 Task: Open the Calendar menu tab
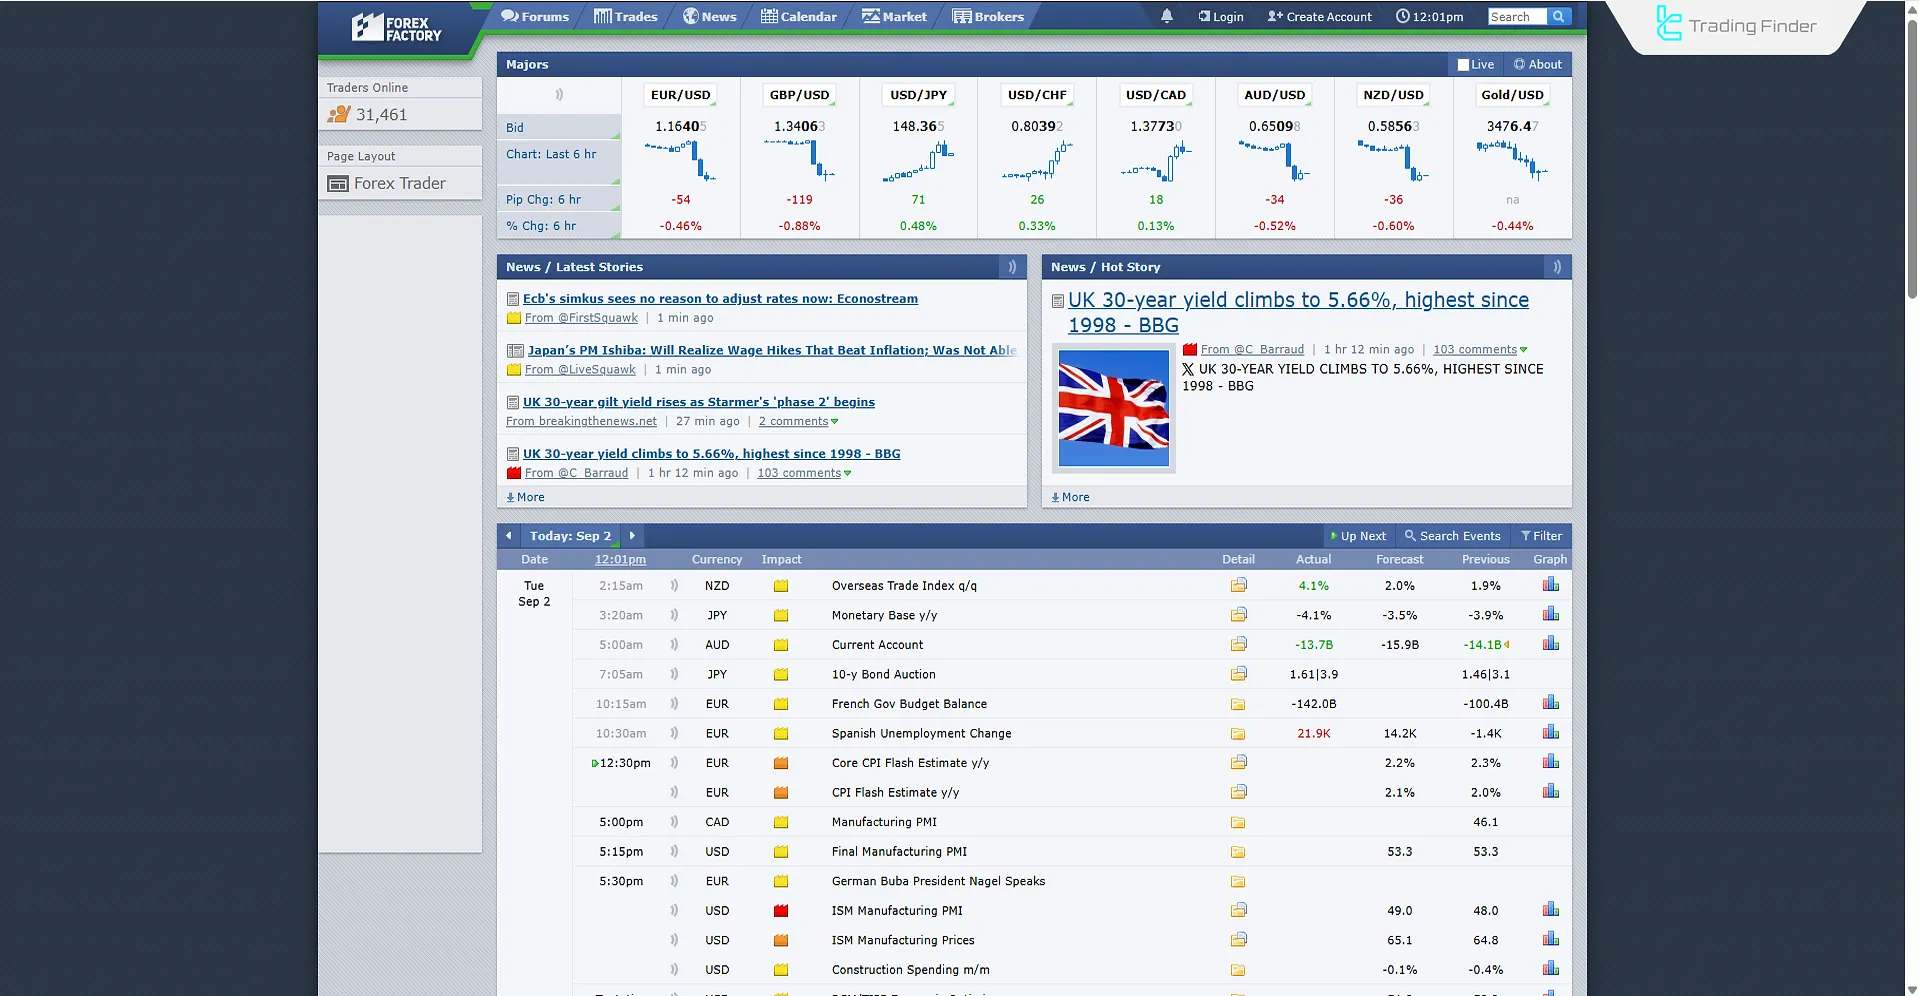pyautogui.click(x=798, y=16)
